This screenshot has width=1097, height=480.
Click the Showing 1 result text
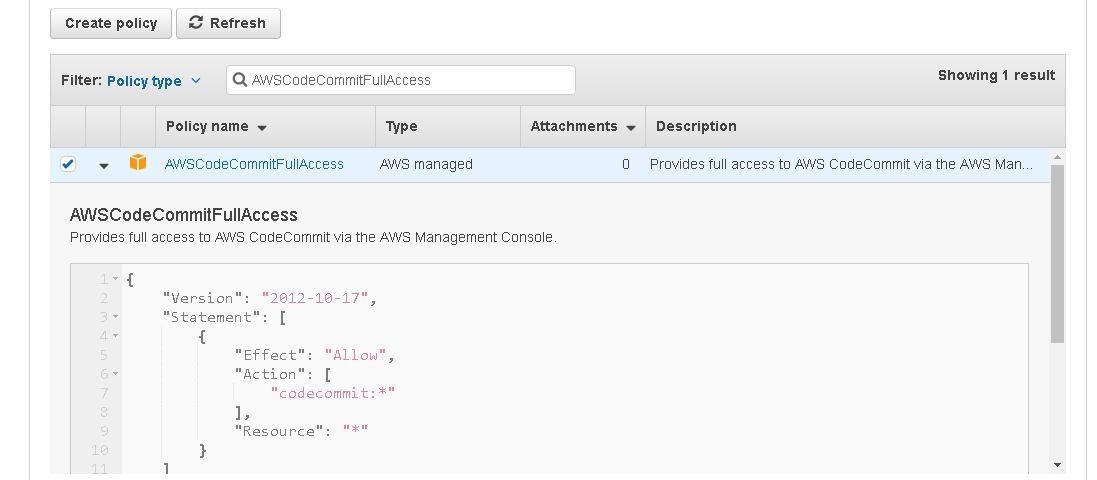(996, 76)
